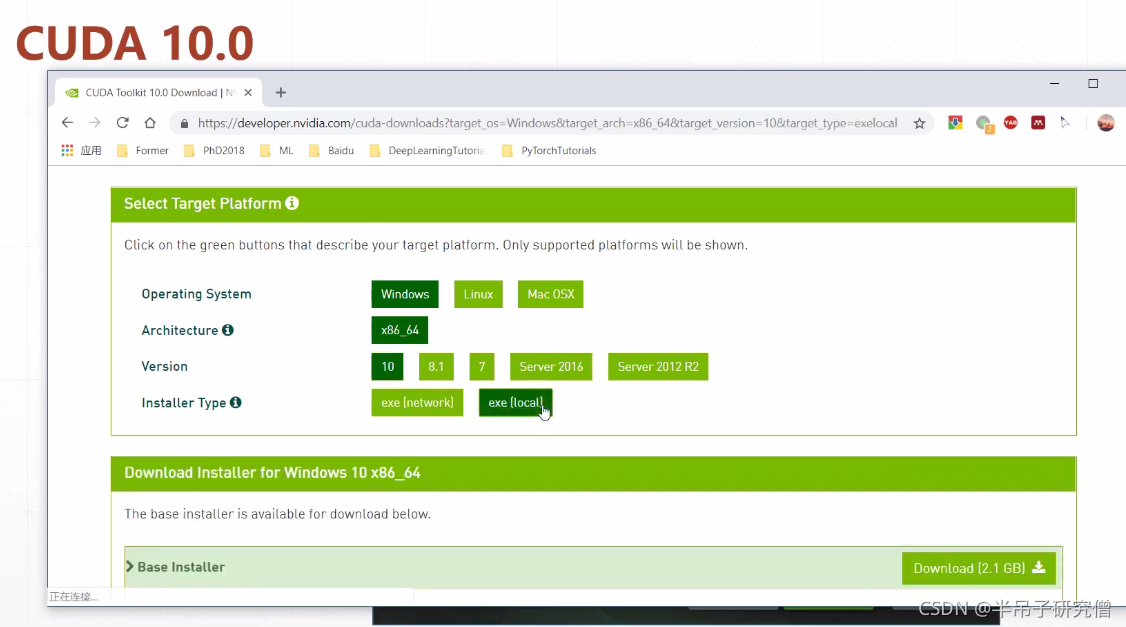Open the DeepLearningTutorial bookmarks folder
This screenshot has height=627, width=1126.
427,150
